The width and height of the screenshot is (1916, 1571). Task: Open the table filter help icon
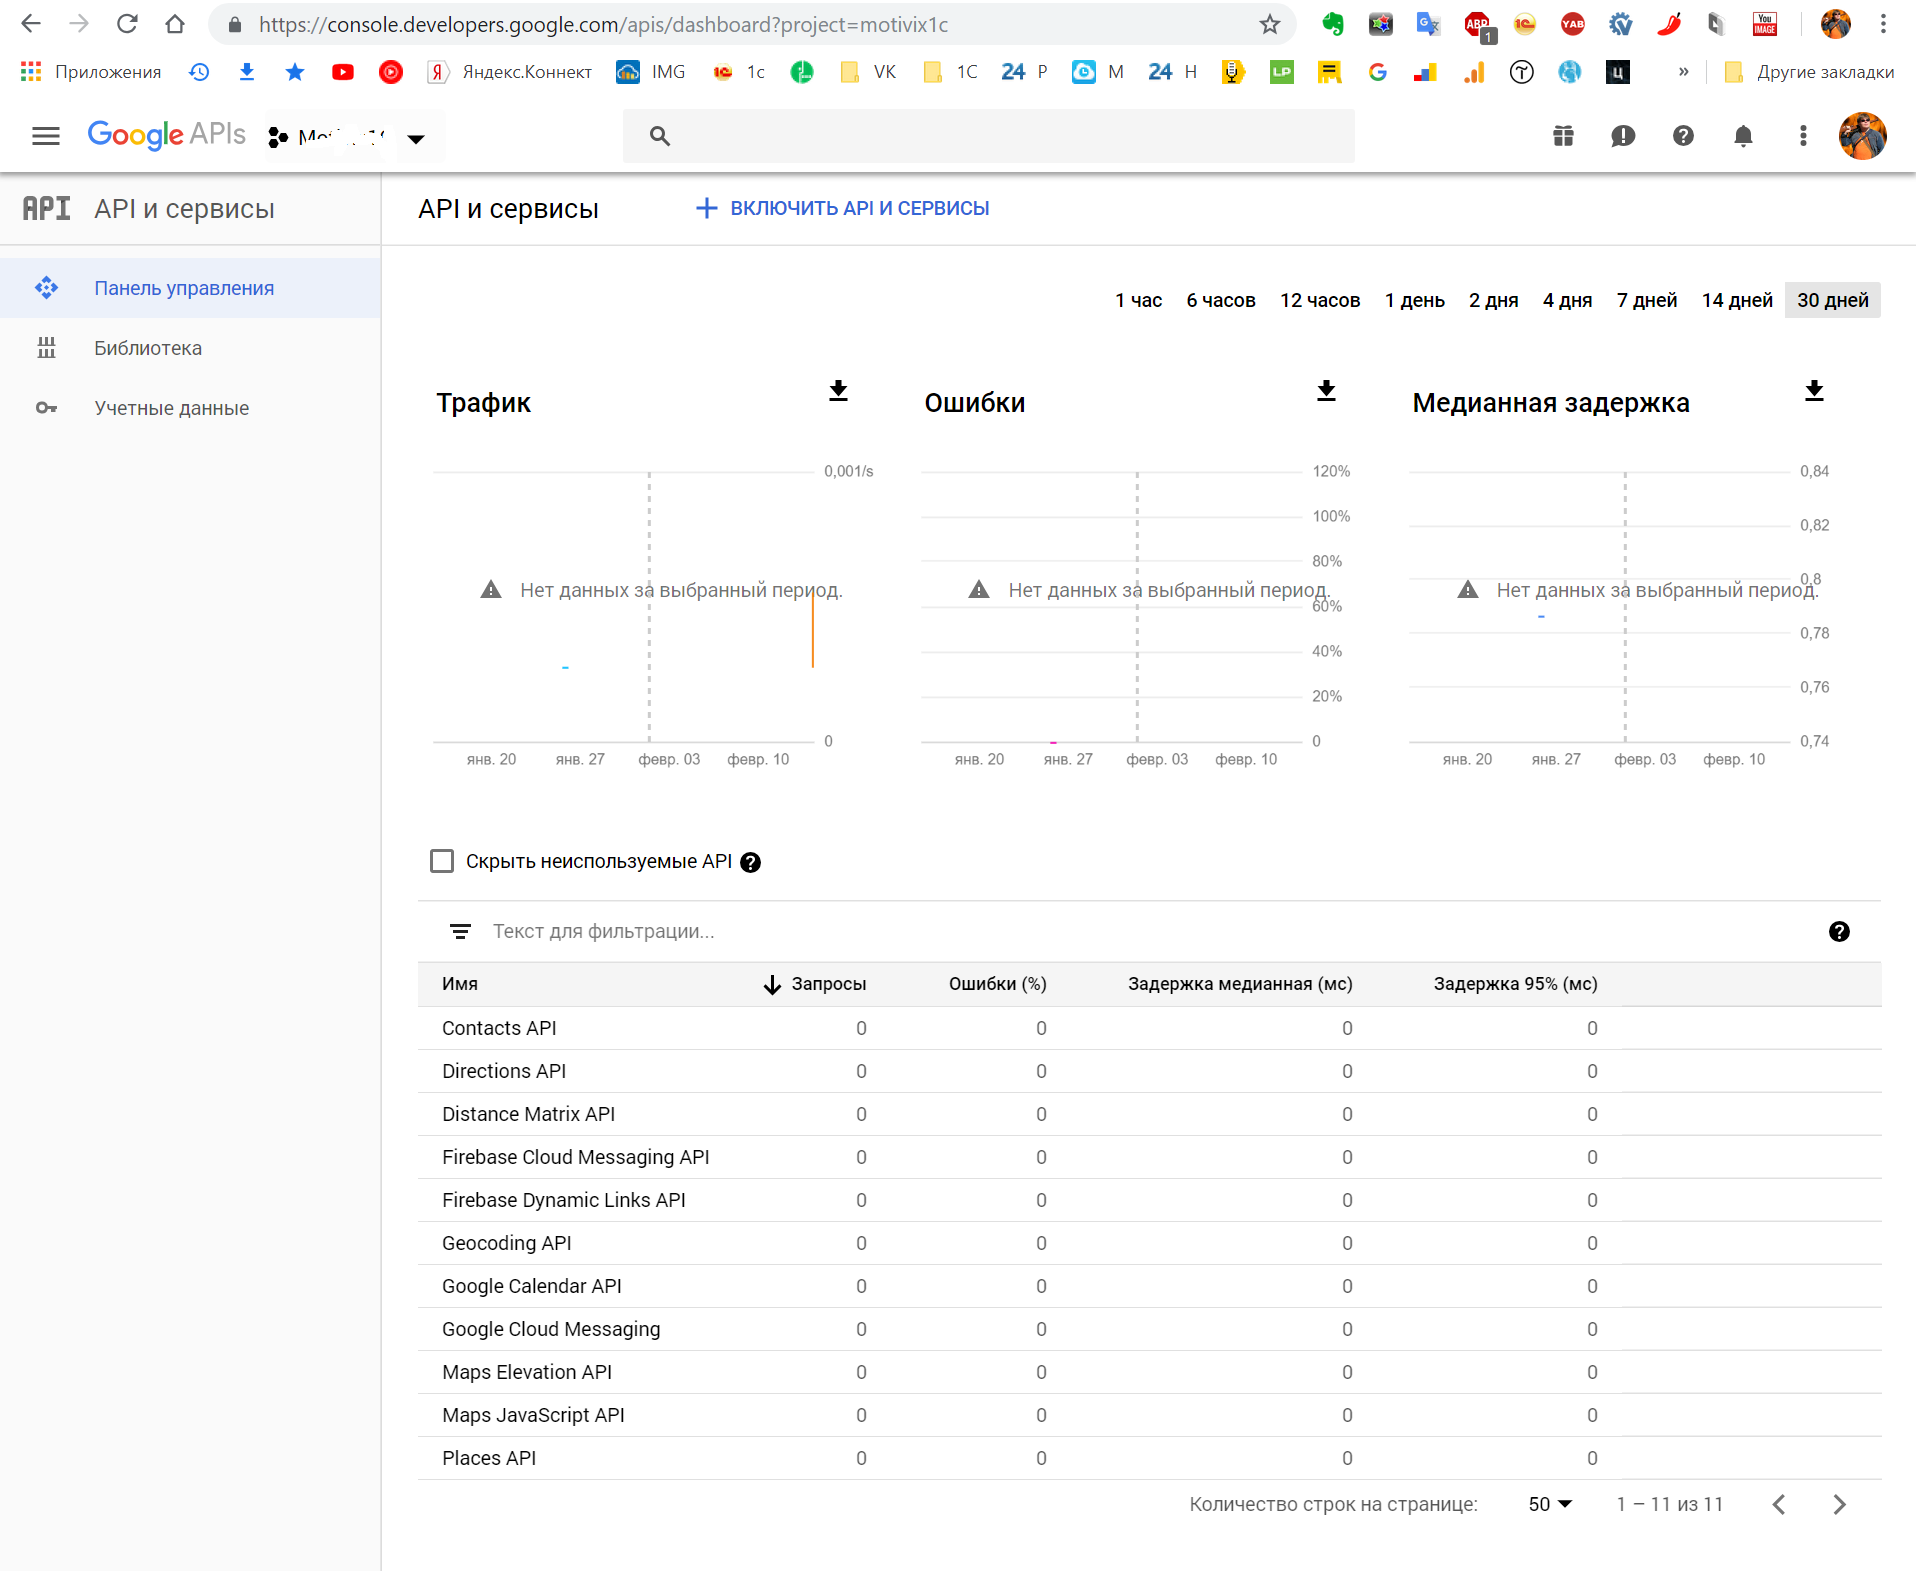coord(1838,932)
